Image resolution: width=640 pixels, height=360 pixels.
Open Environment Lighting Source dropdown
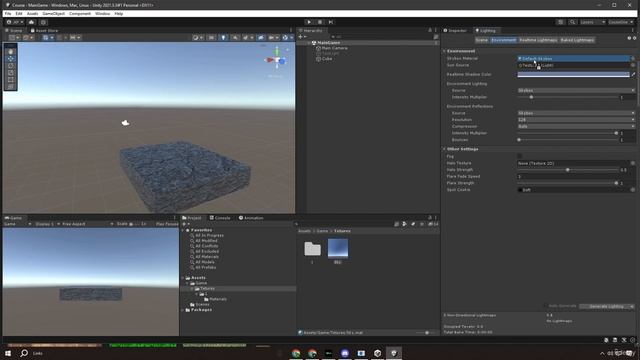pyautogui.click(x=576, y=90)
